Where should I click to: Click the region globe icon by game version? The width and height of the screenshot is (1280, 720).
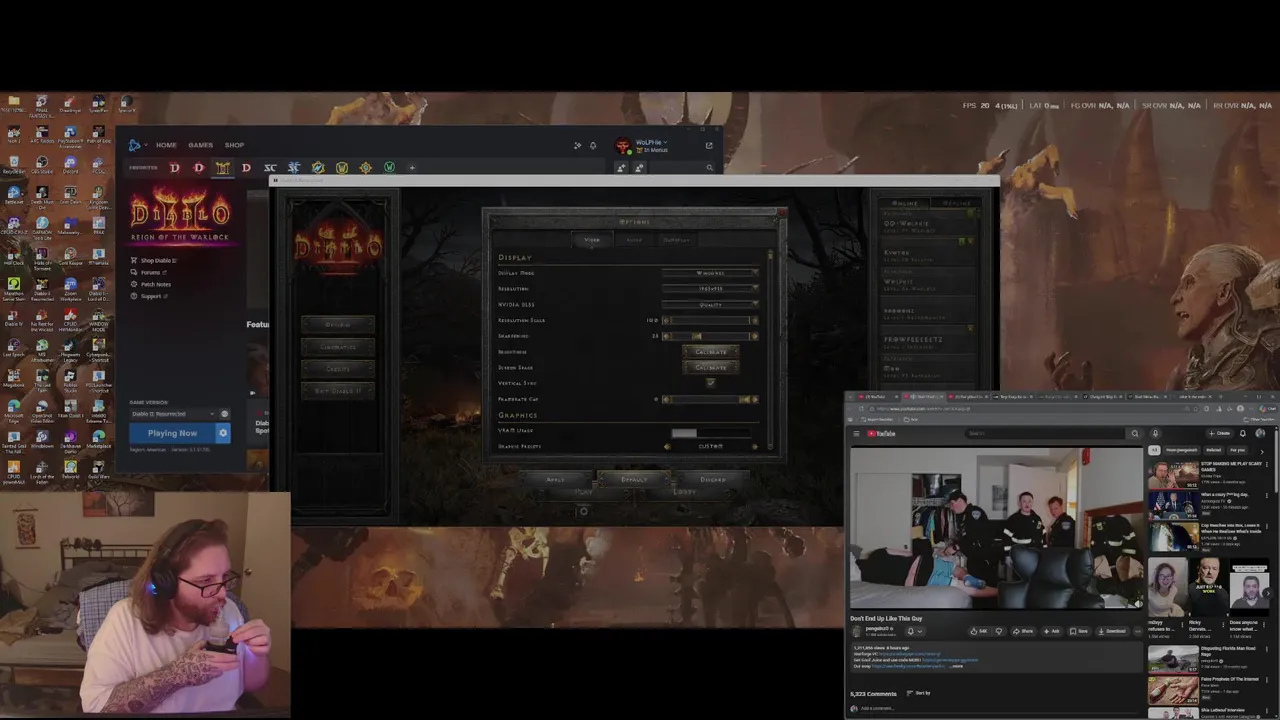coord(224,414)
